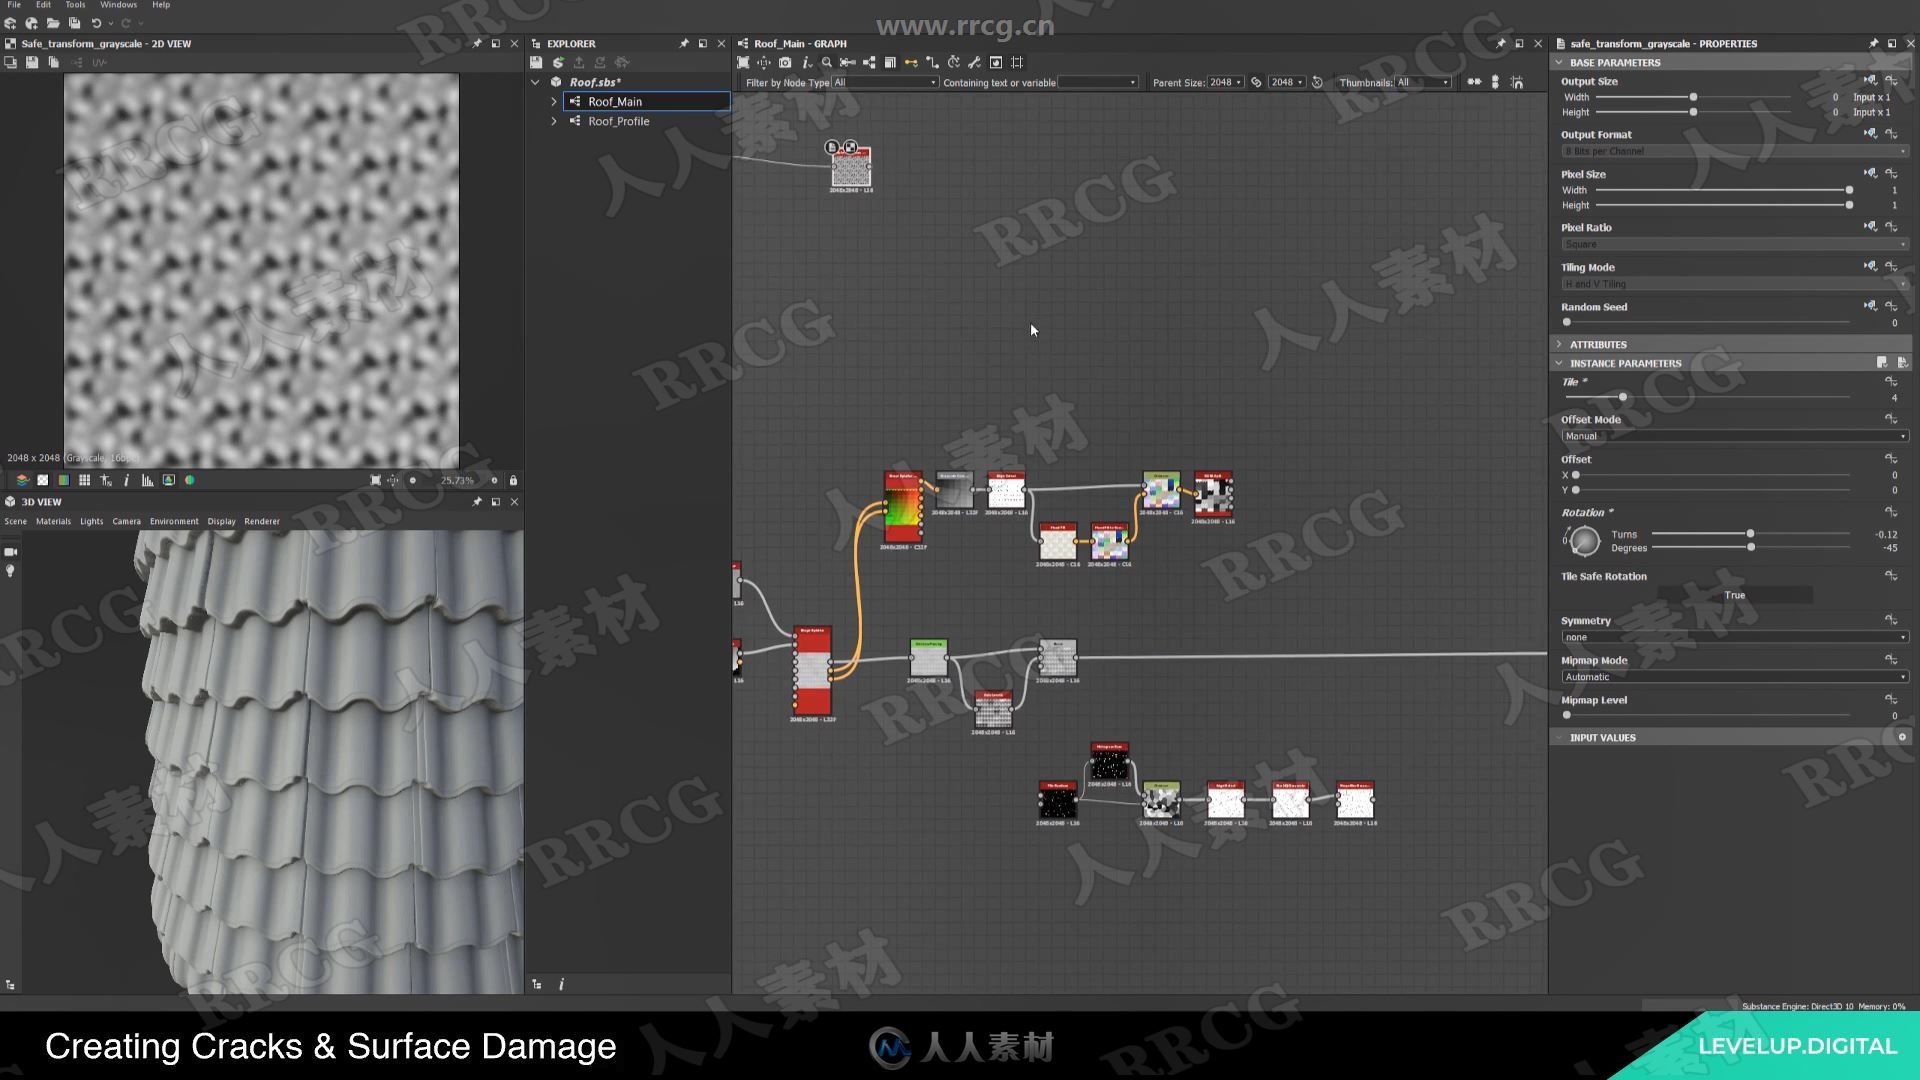The height and width of the screenshot is (1080, 1920).
Task: Open the Camera menu in 3D View
Action: (127, 521)
